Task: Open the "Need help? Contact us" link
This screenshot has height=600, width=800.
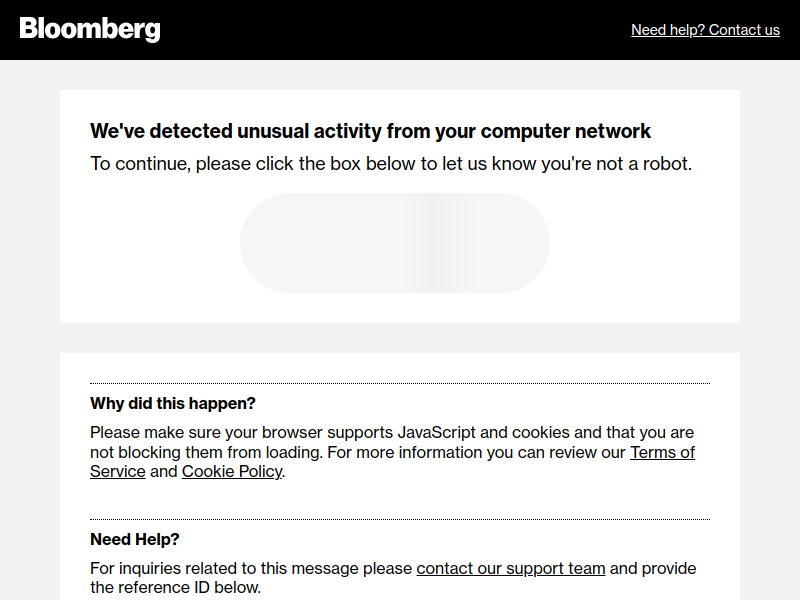Action: click(705, 30)
